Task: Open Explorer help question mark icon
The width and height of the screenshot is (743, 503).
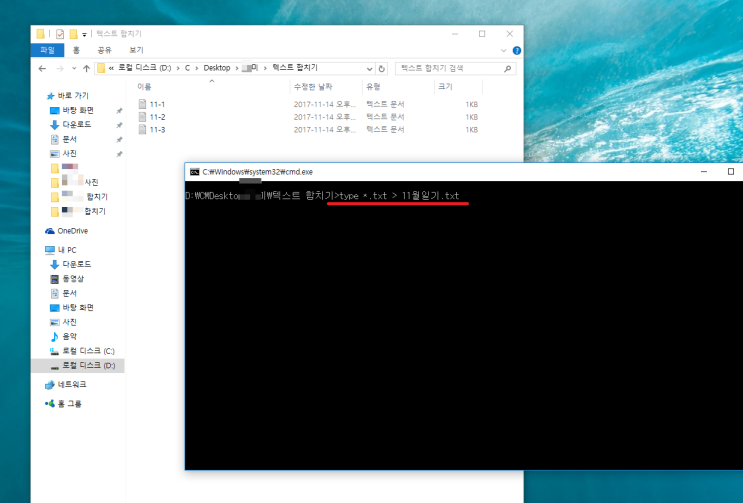Action: tap(517, 49)
